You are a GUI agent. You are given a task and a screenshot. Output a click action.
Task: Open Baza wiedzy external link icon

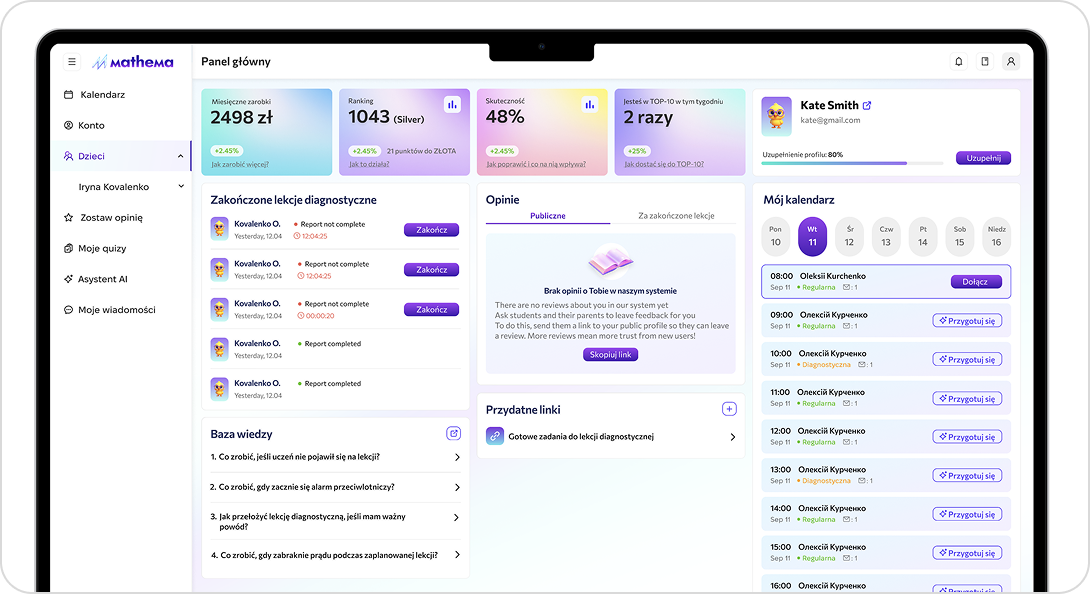click(453, 433)
